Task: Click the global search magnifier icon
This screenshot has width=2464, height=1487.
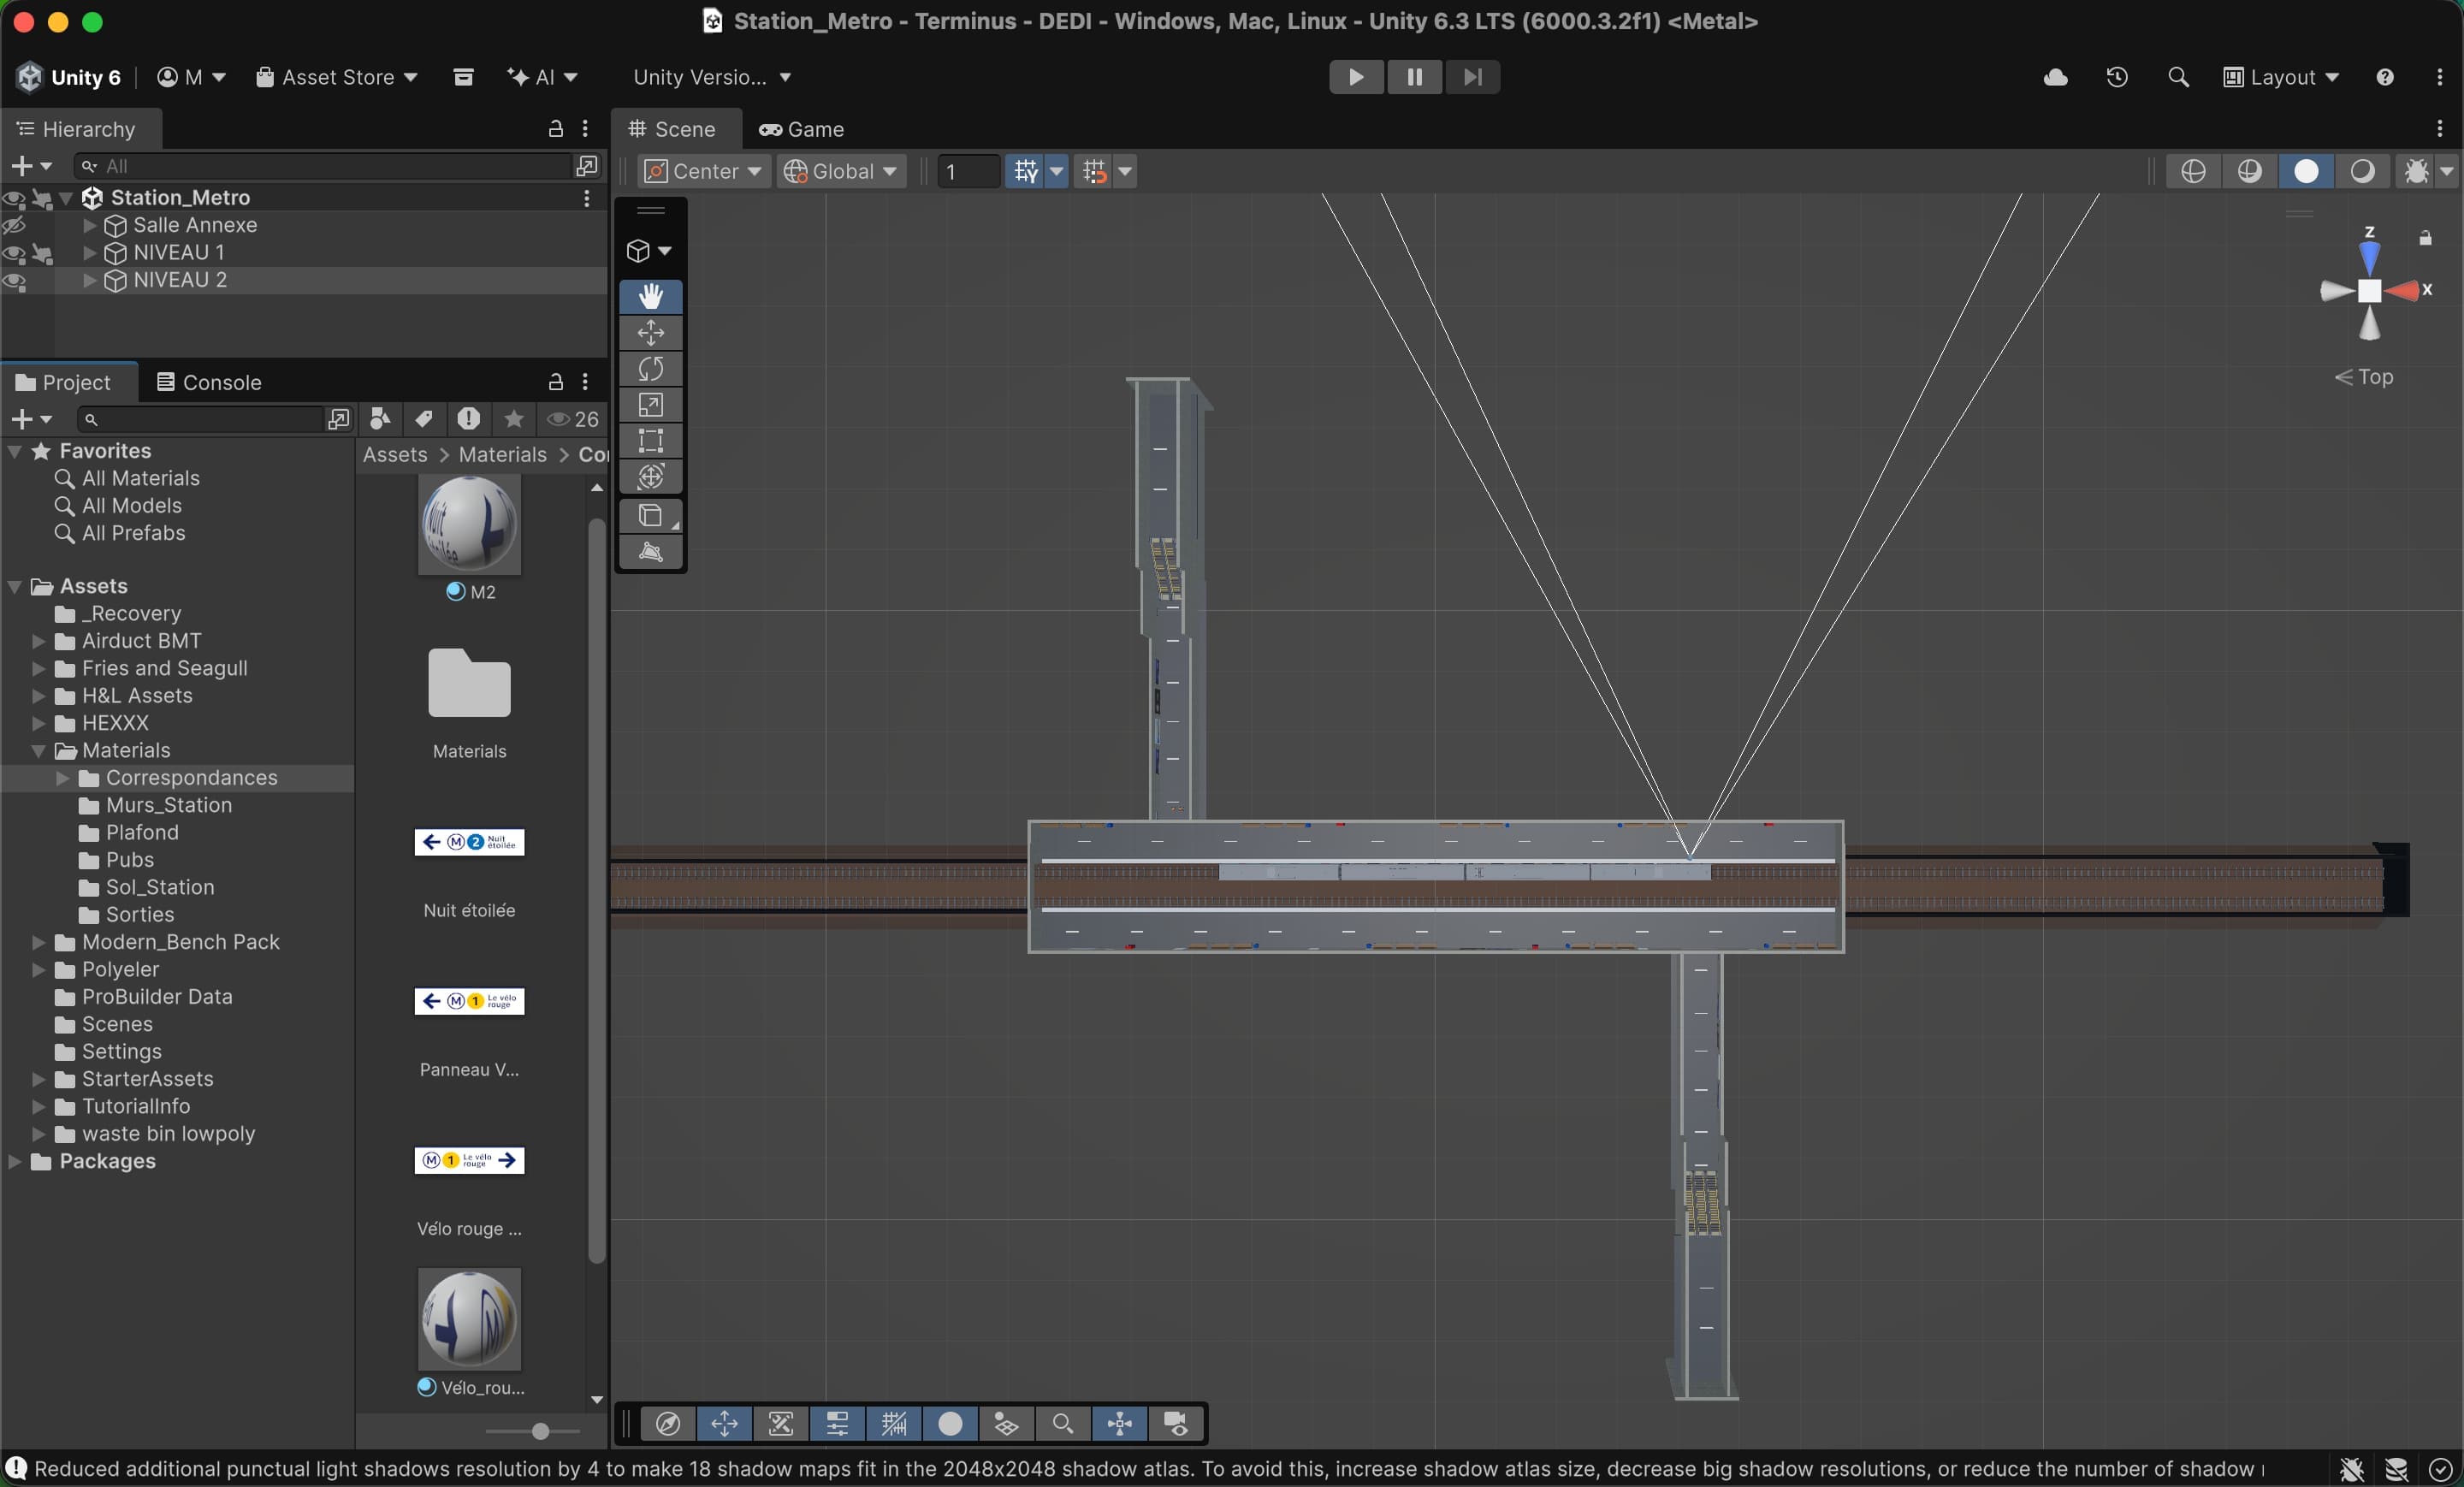Action: (2177, 77)
